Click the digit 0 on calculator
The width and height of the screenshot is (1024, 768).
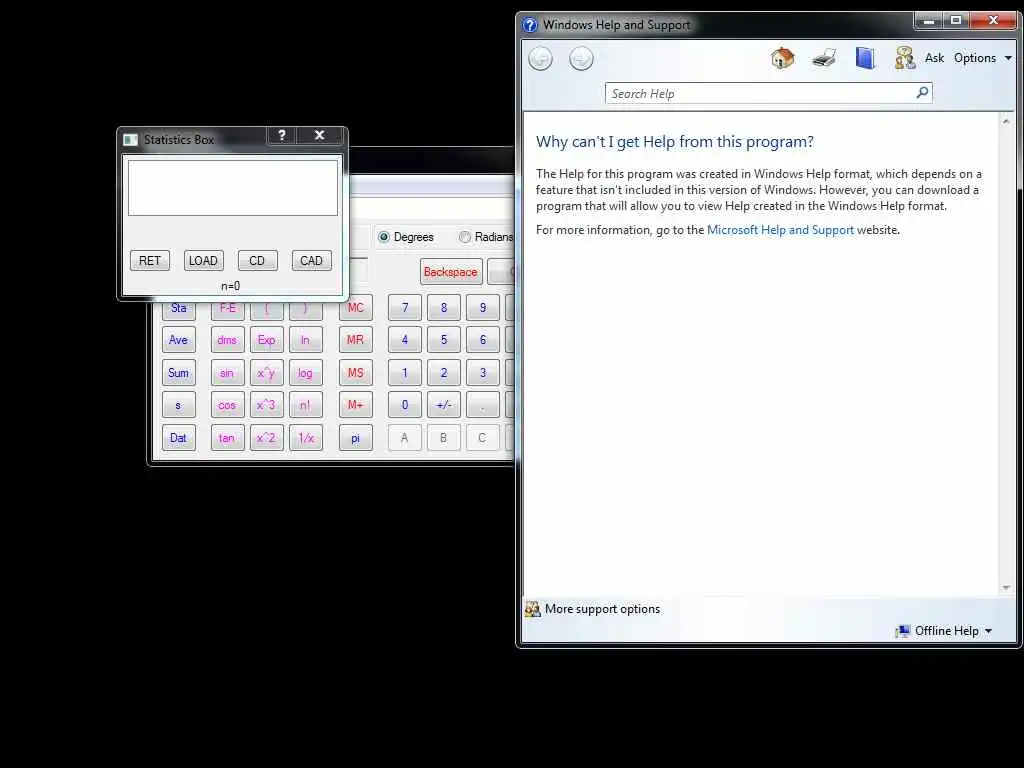(405, 406)
